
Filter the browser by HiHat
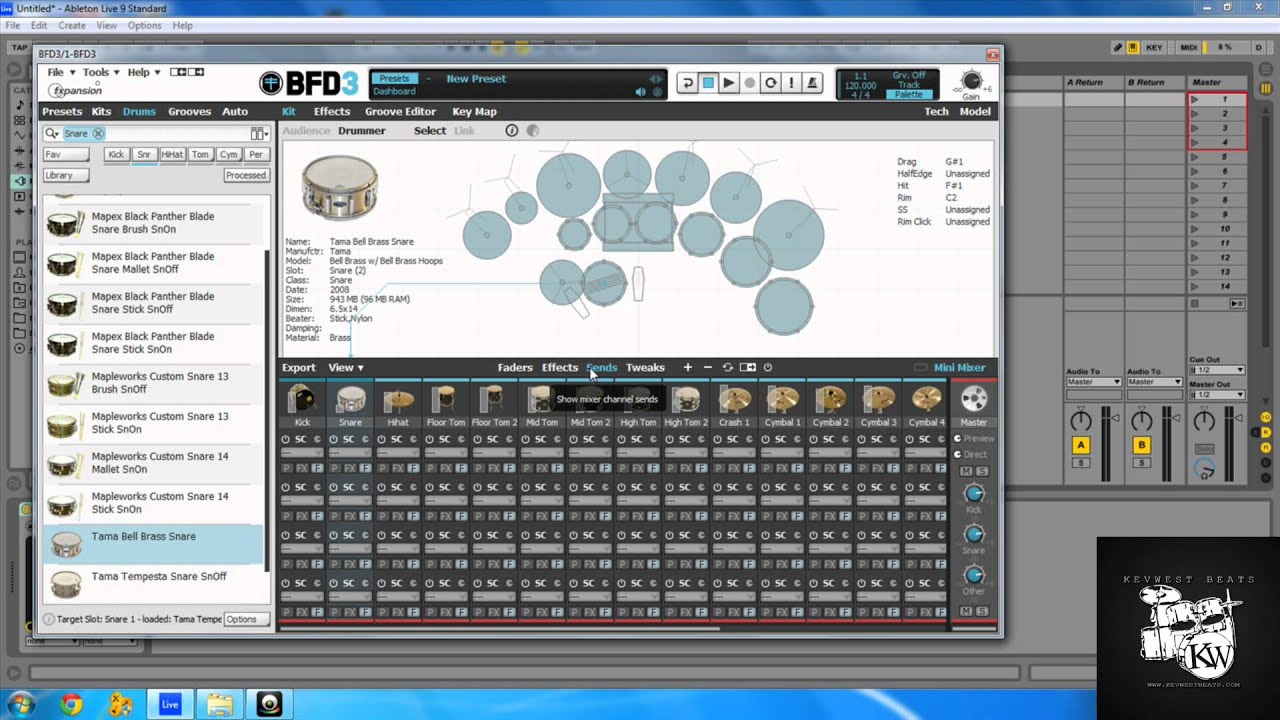pos(172,155)
